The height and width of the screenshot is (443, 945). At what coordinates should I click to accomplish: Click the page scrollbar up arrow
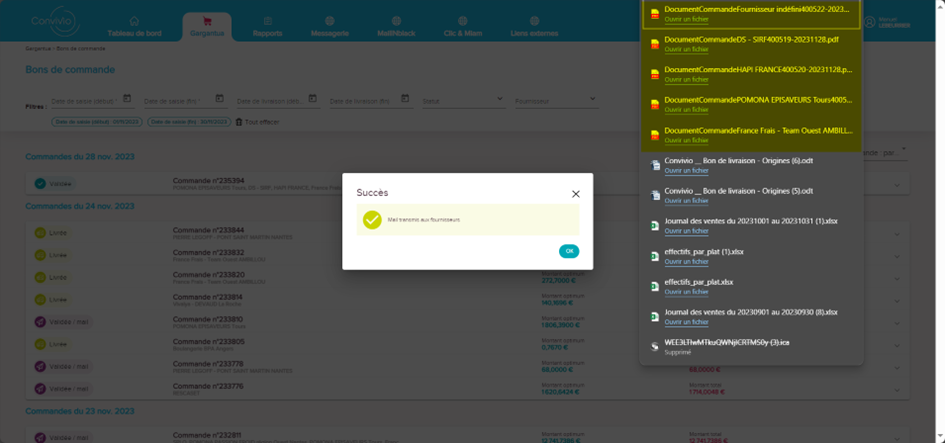click(x=940, y=4)
